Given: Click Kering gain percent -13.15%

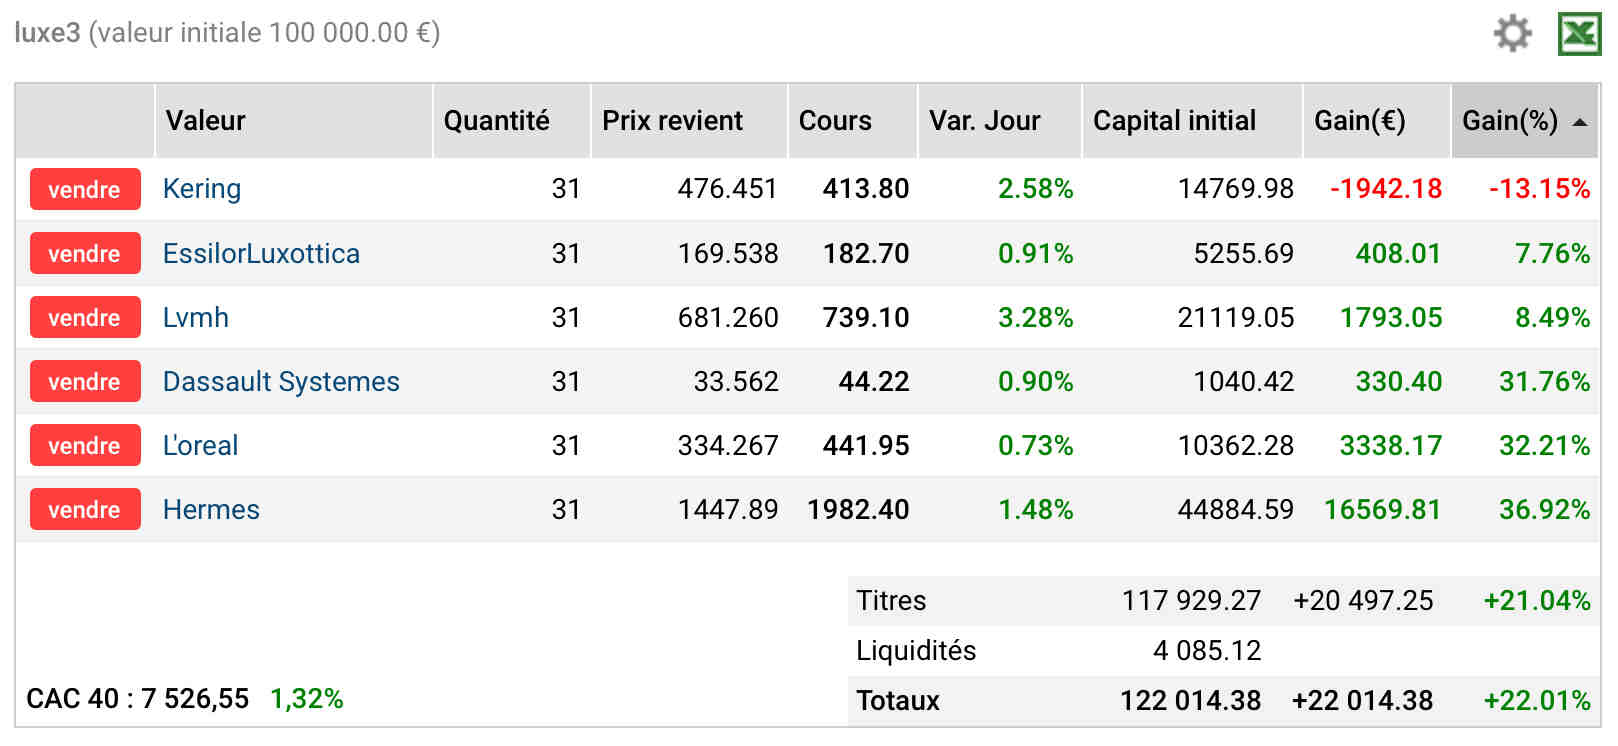Looking at the screenshot, I should (x=1539, y=189).
